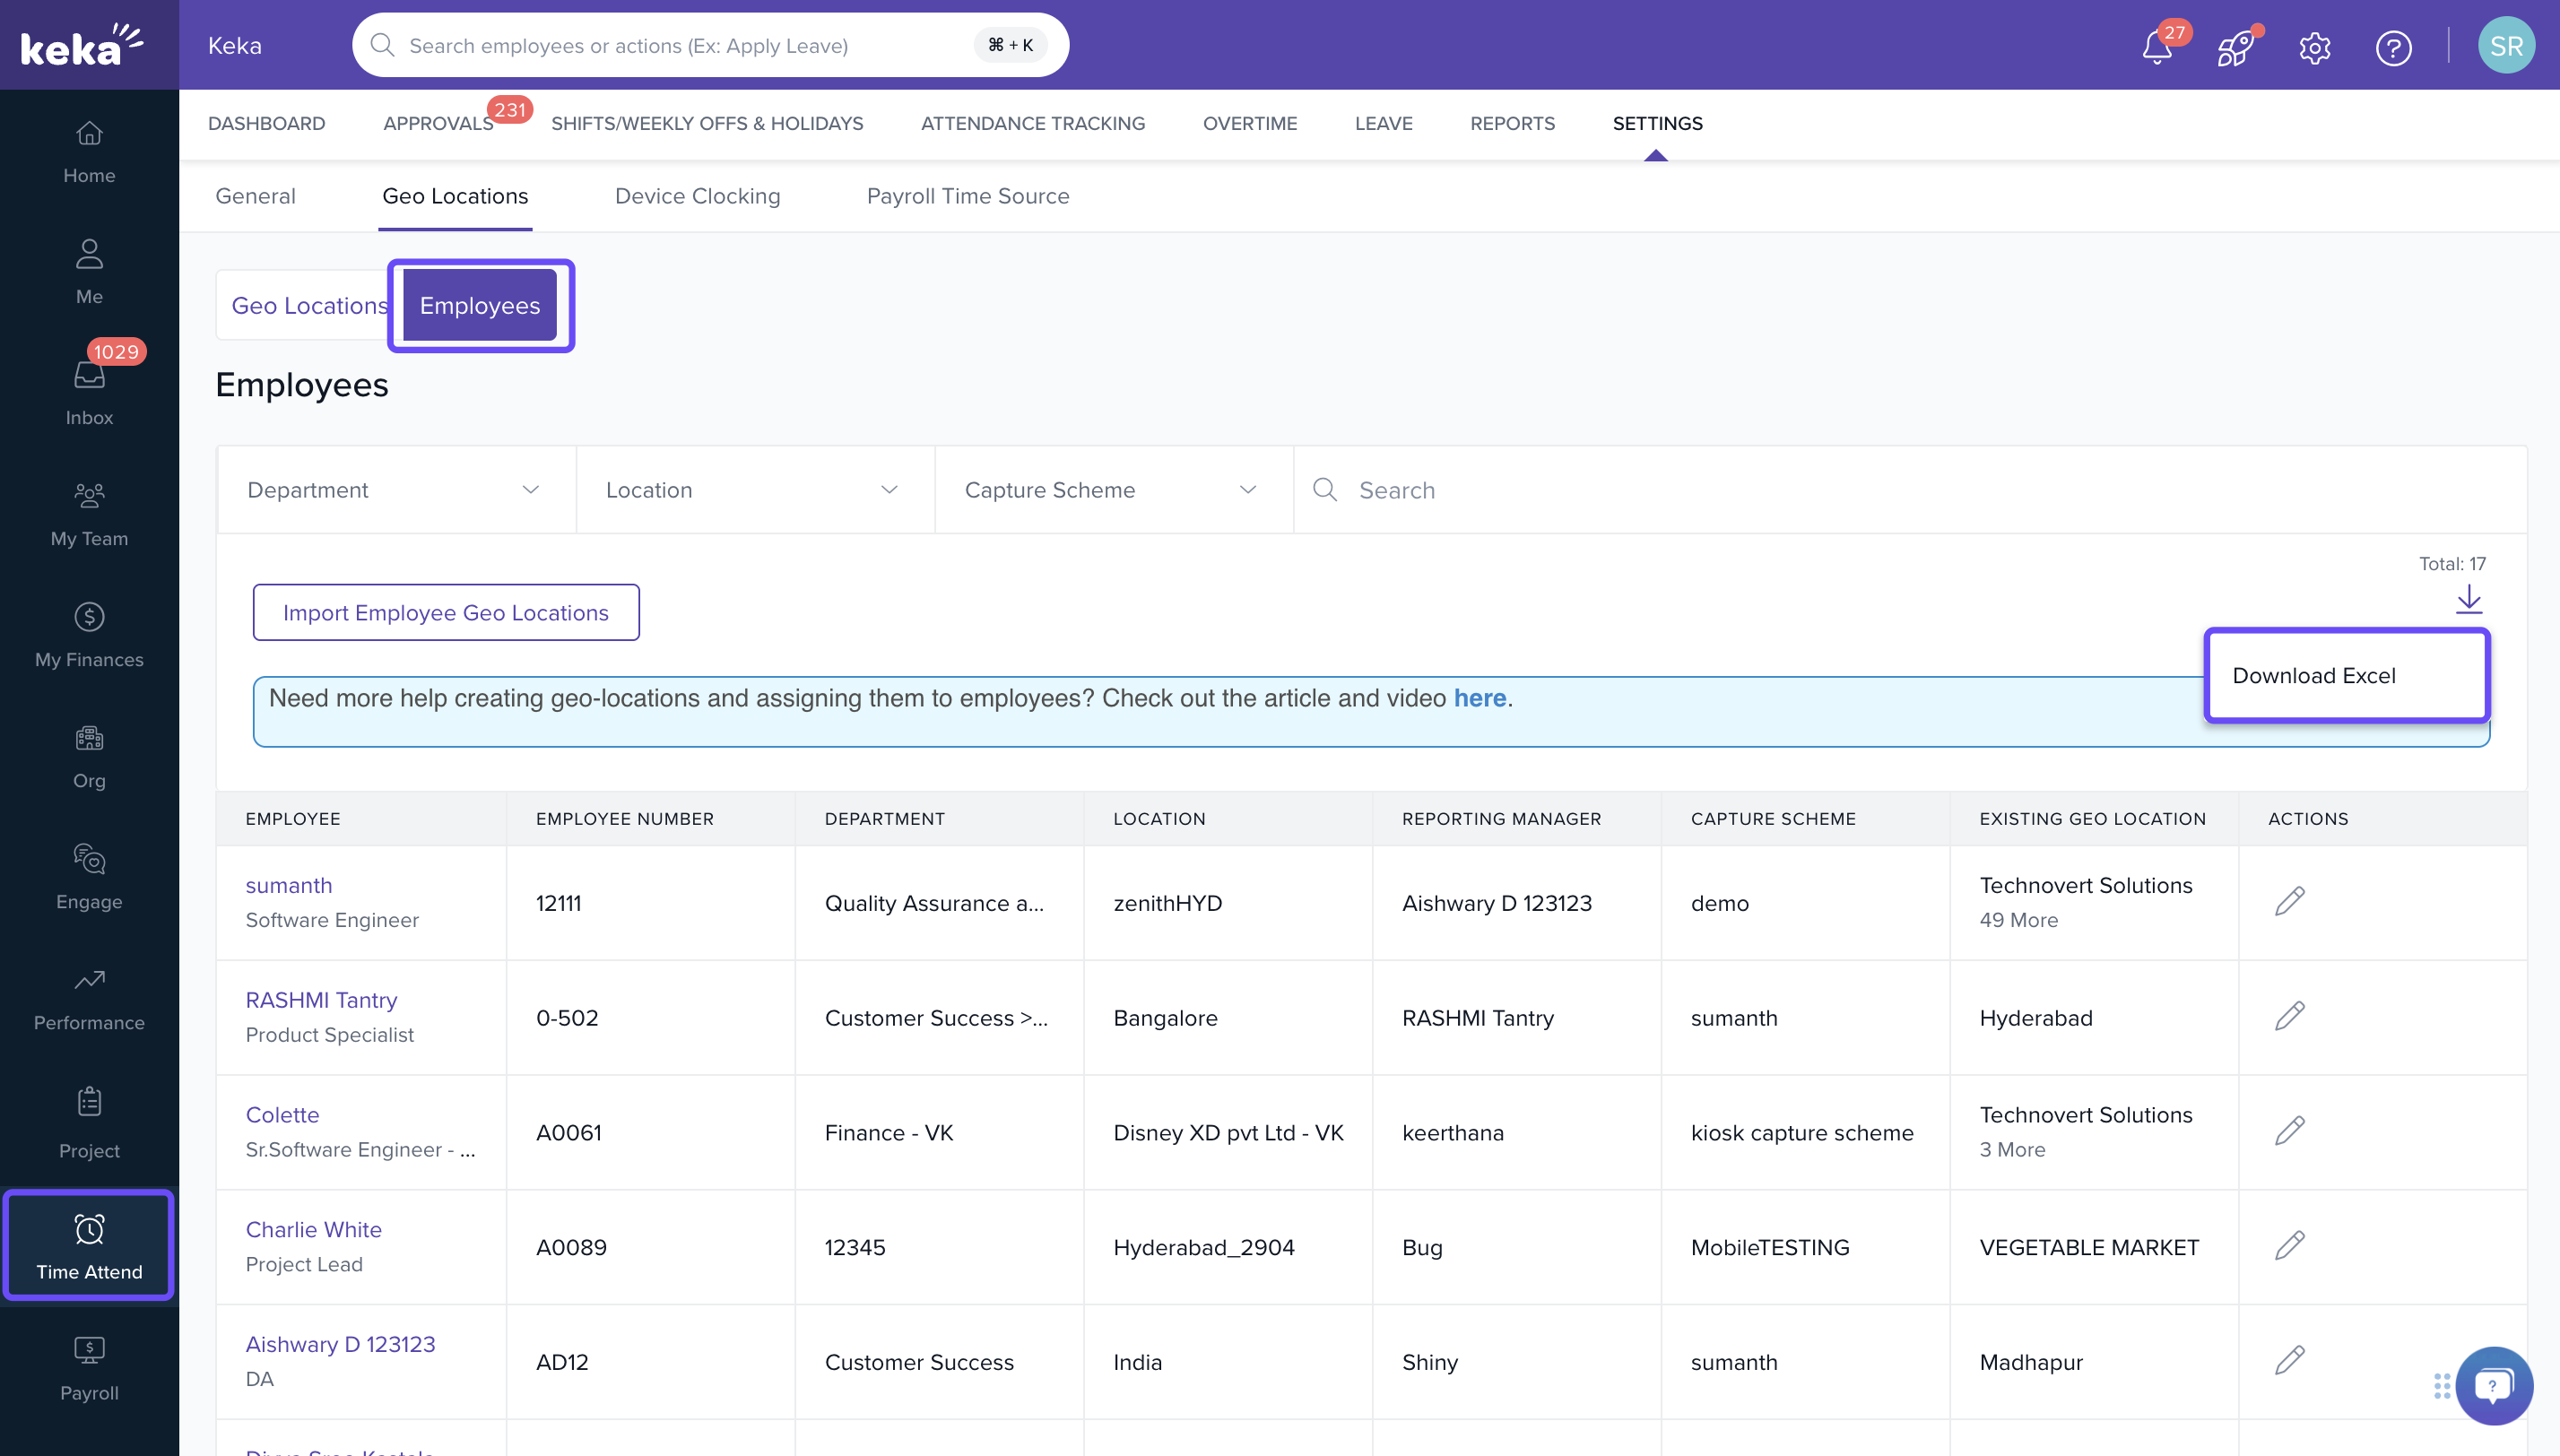The width and height of the screenshot is (2560, 1456).
Task: Open Inbox in the sidebar
Action: click(89, 392)
